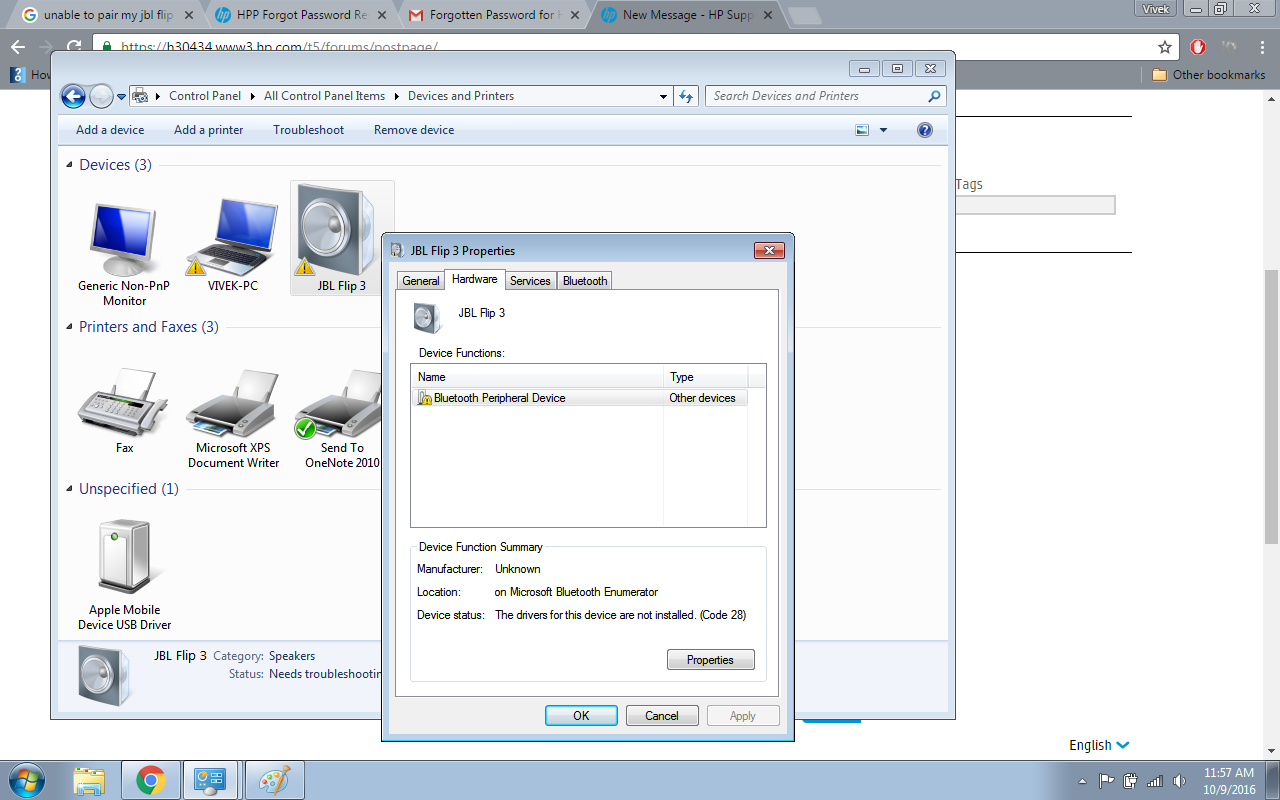Select the Send To OneNote 2010 printer
This screenshot has width=1280, height=800.
coord(342,419)
